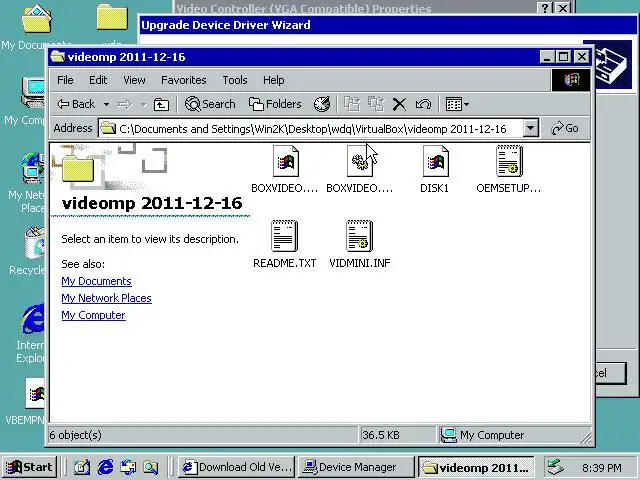This screenshot has width=640, height=480.
Task: Open the Tools menu
Action: 235,80
